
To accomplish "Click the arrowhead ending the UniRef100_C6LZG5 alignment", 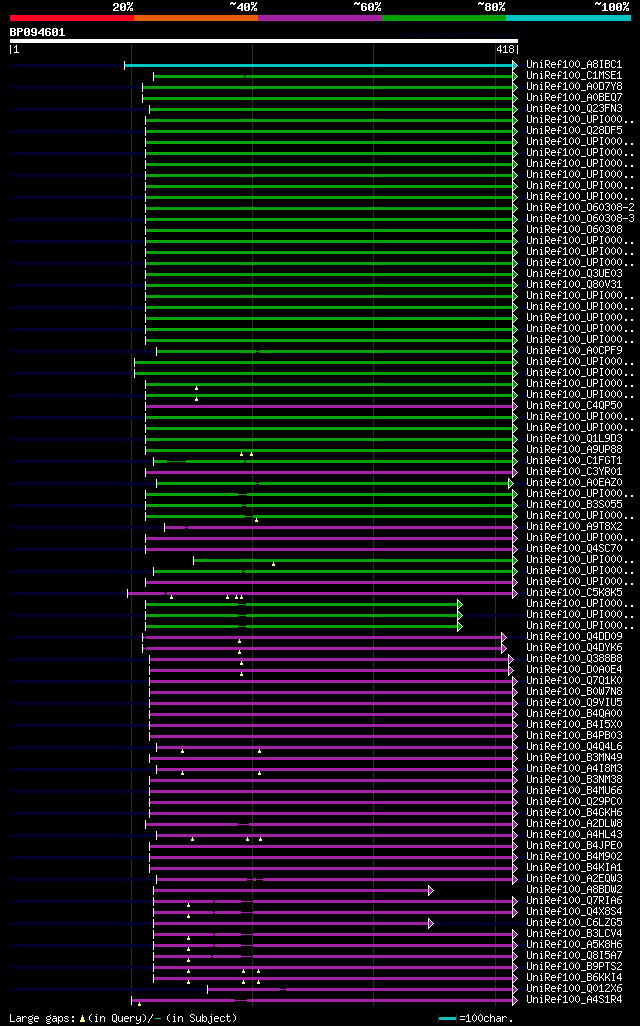I will [431, 923].
